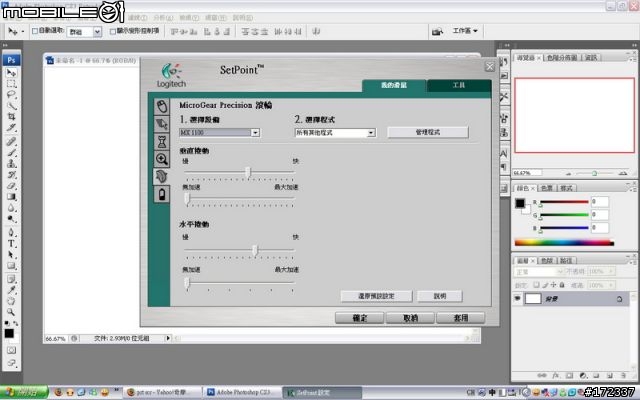
Task: Click the vertical scroll speed slider
Action: point(248,173)
